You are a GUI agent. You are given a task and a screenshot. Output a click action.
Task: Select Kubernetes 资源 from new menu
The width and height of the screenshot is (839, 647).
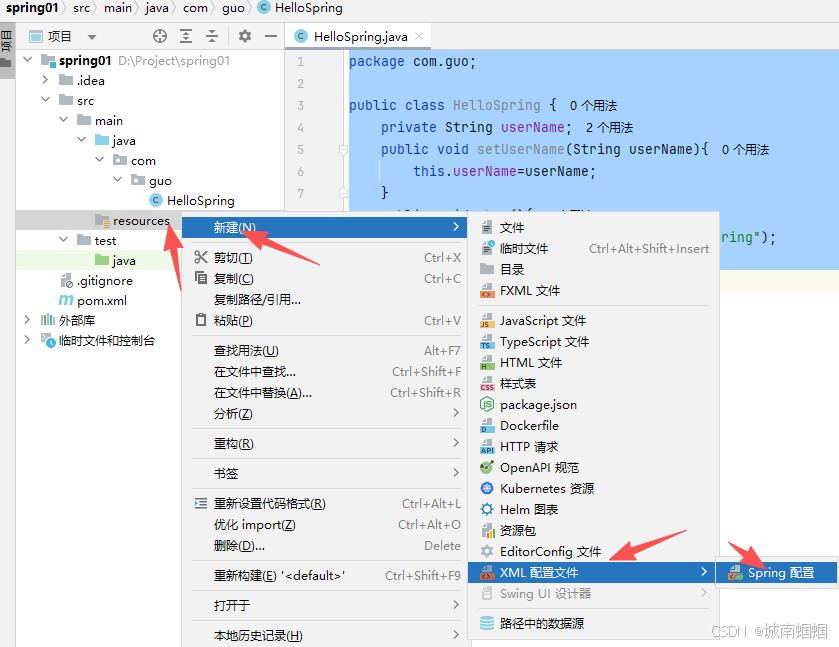546,489
